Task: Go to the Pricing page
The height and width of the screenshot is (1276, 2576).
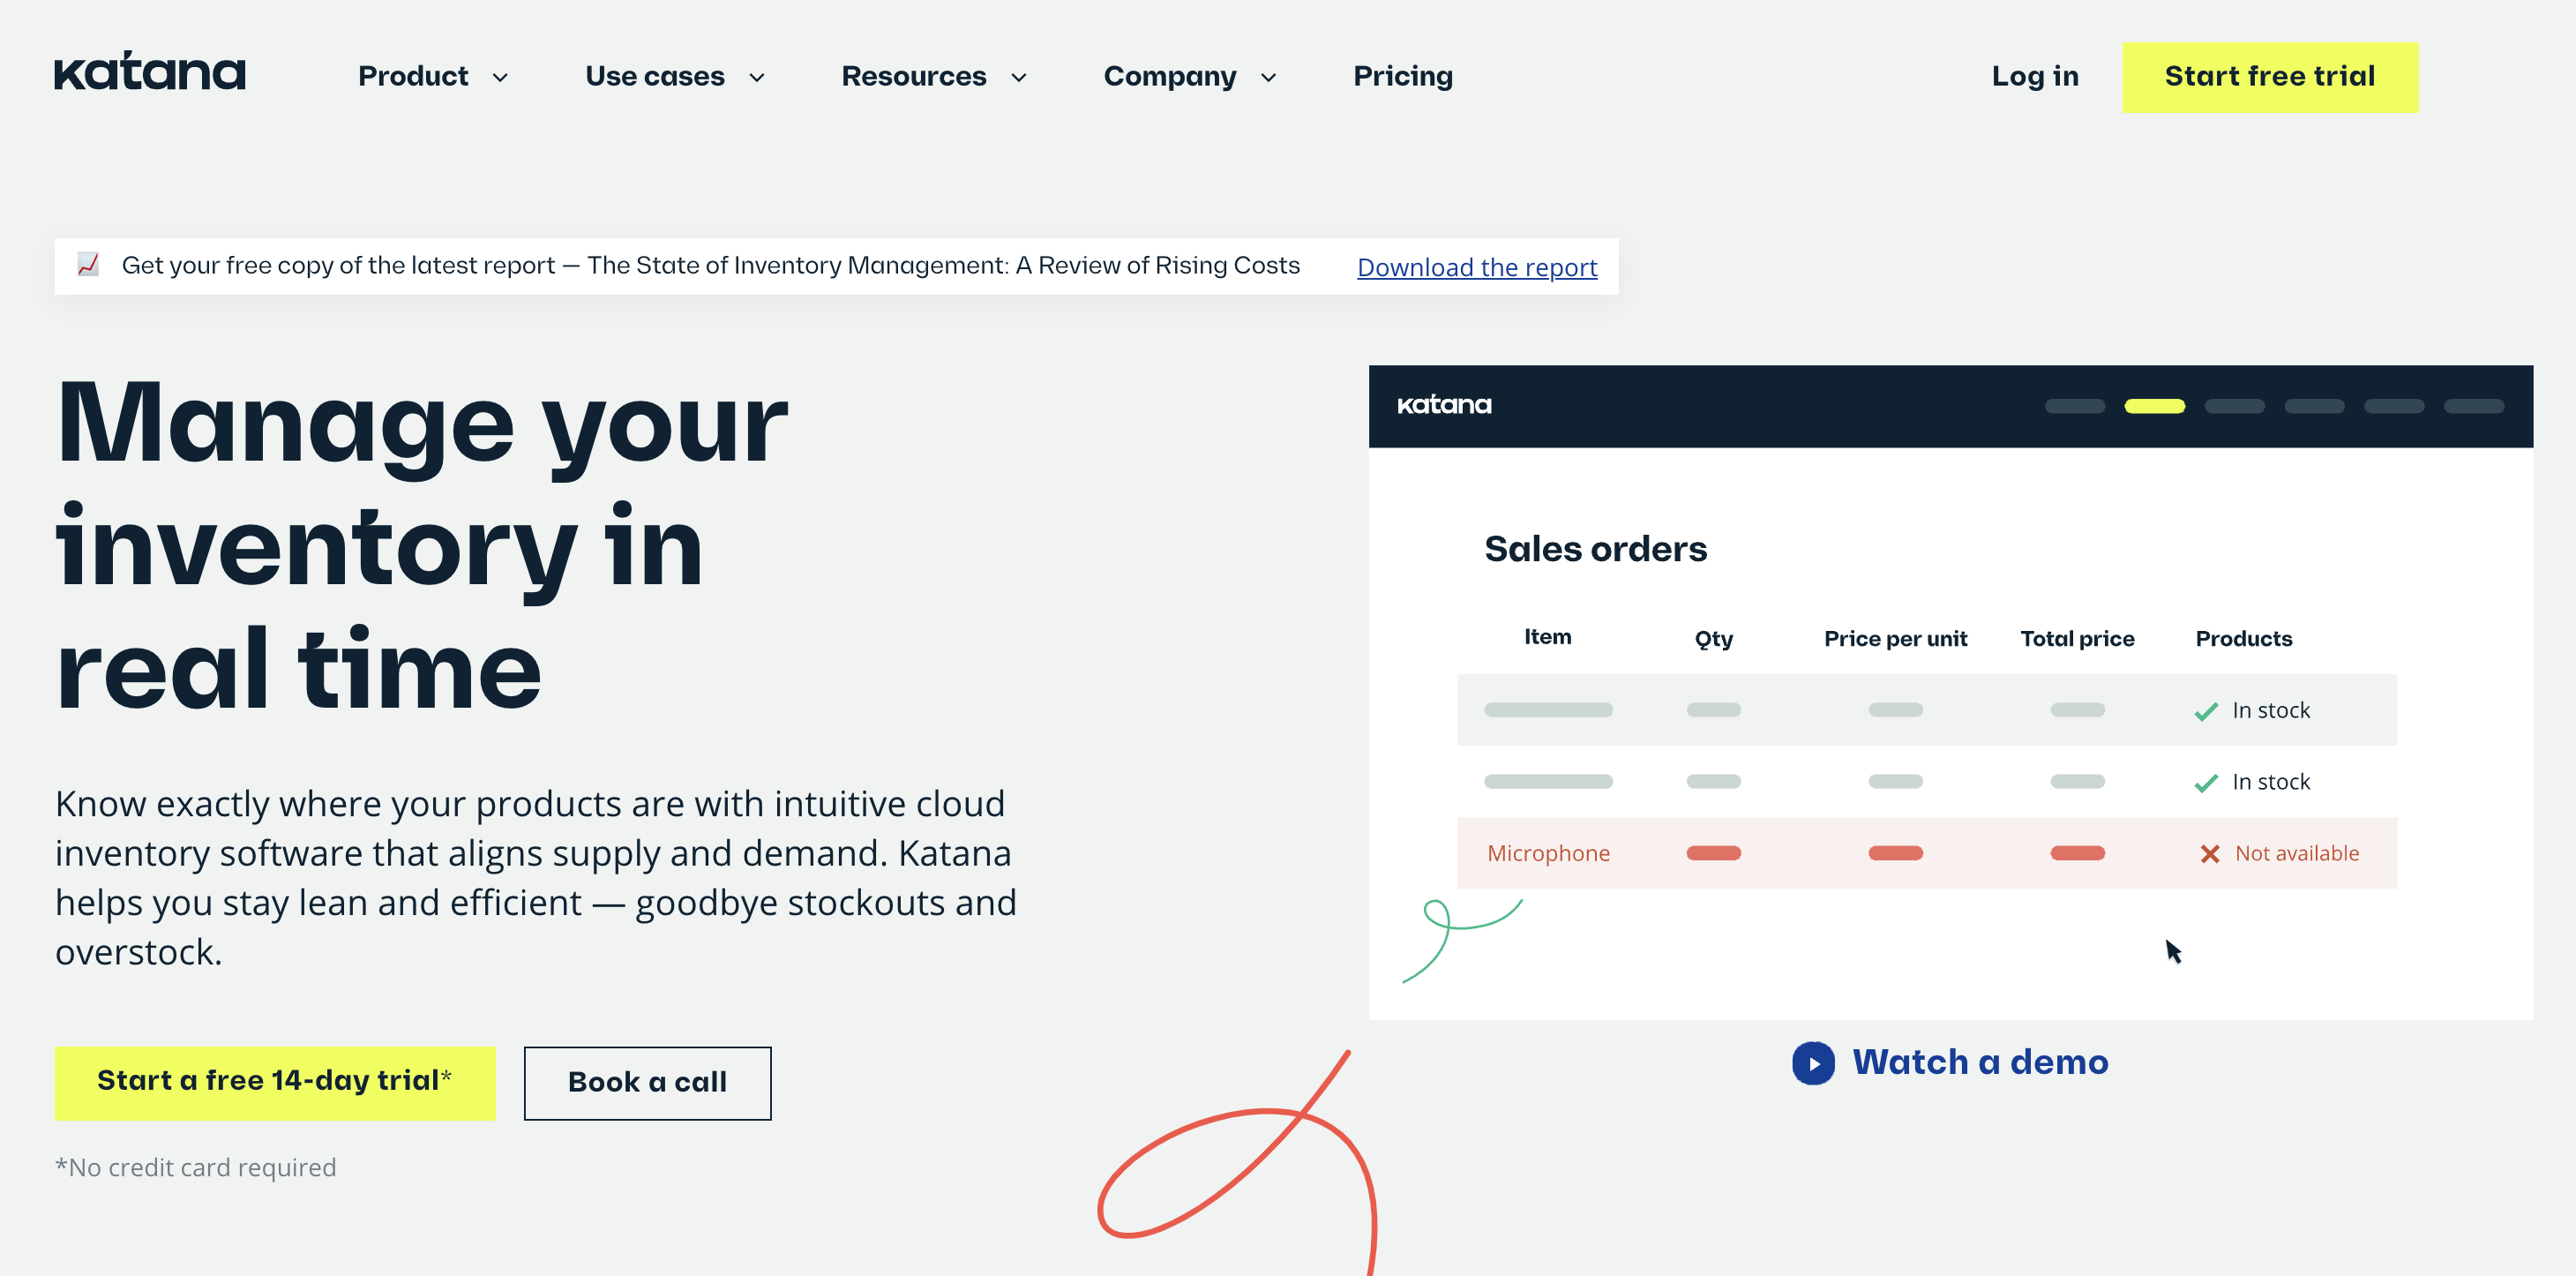Action: (1403, 76)
